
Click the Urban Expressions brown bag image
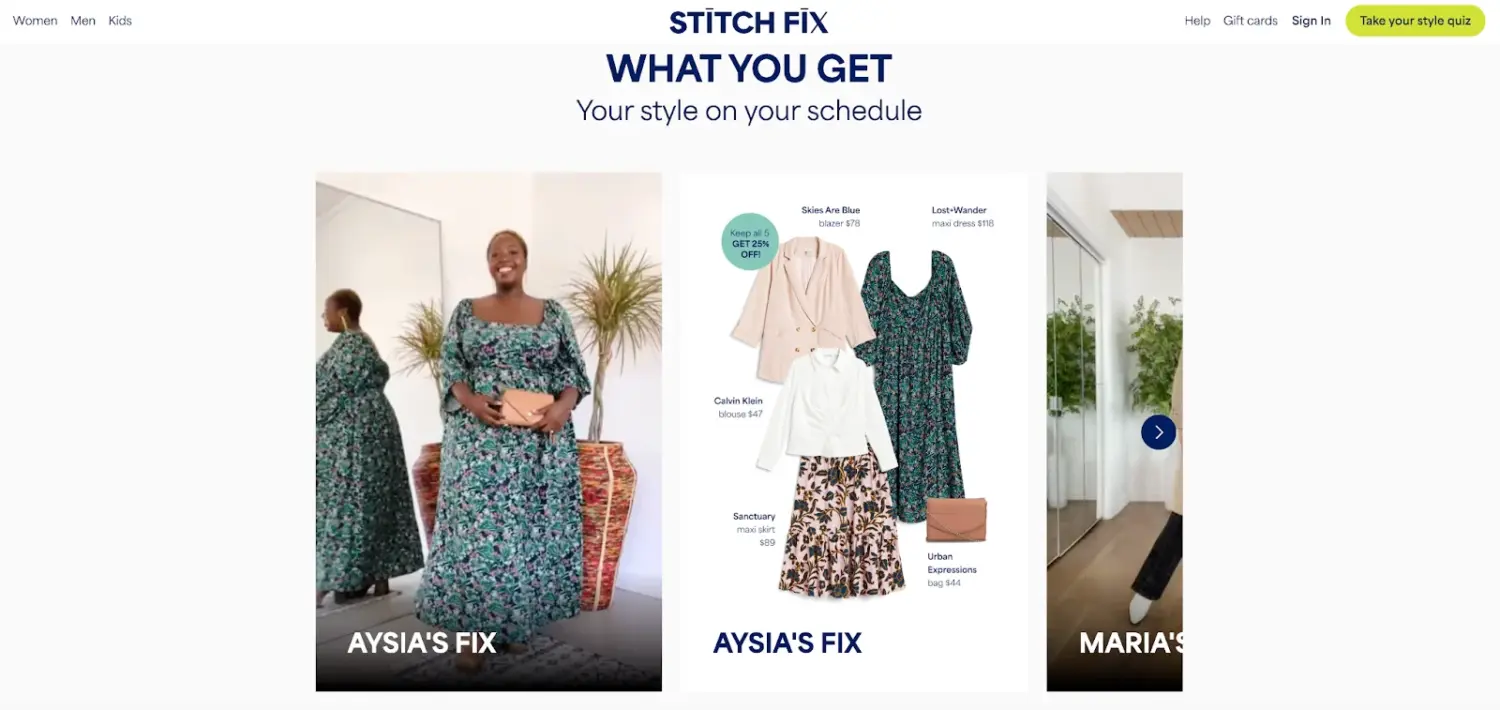pyautogui.click(x=956, y=520)
